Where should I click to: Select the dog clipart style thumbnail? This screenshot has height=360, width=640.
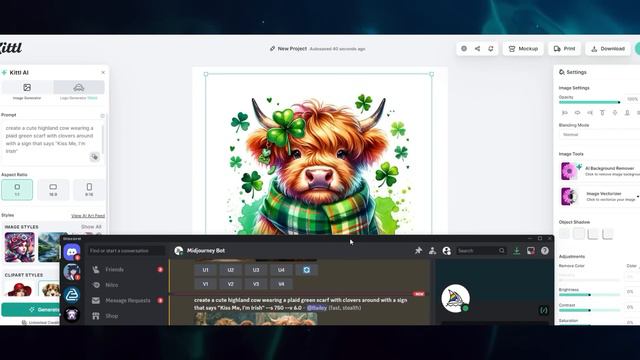pos(49,288)
